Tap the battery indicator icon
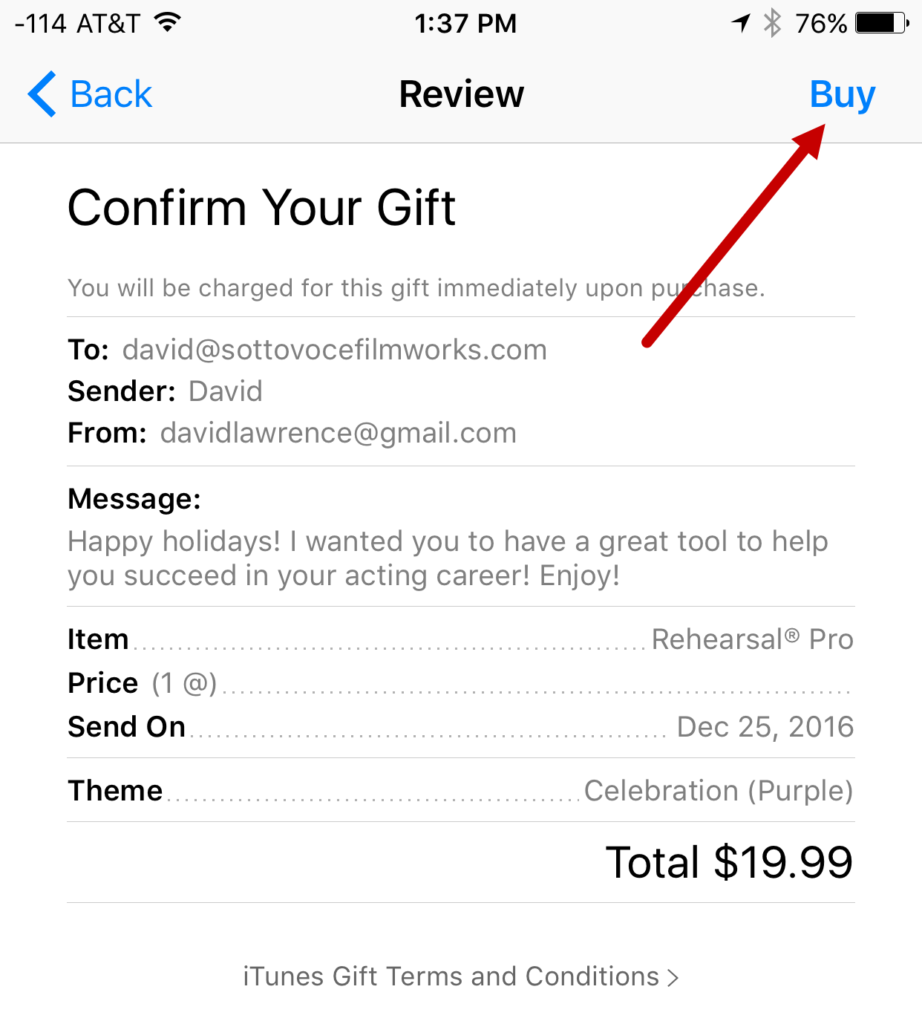 (882, 24)
